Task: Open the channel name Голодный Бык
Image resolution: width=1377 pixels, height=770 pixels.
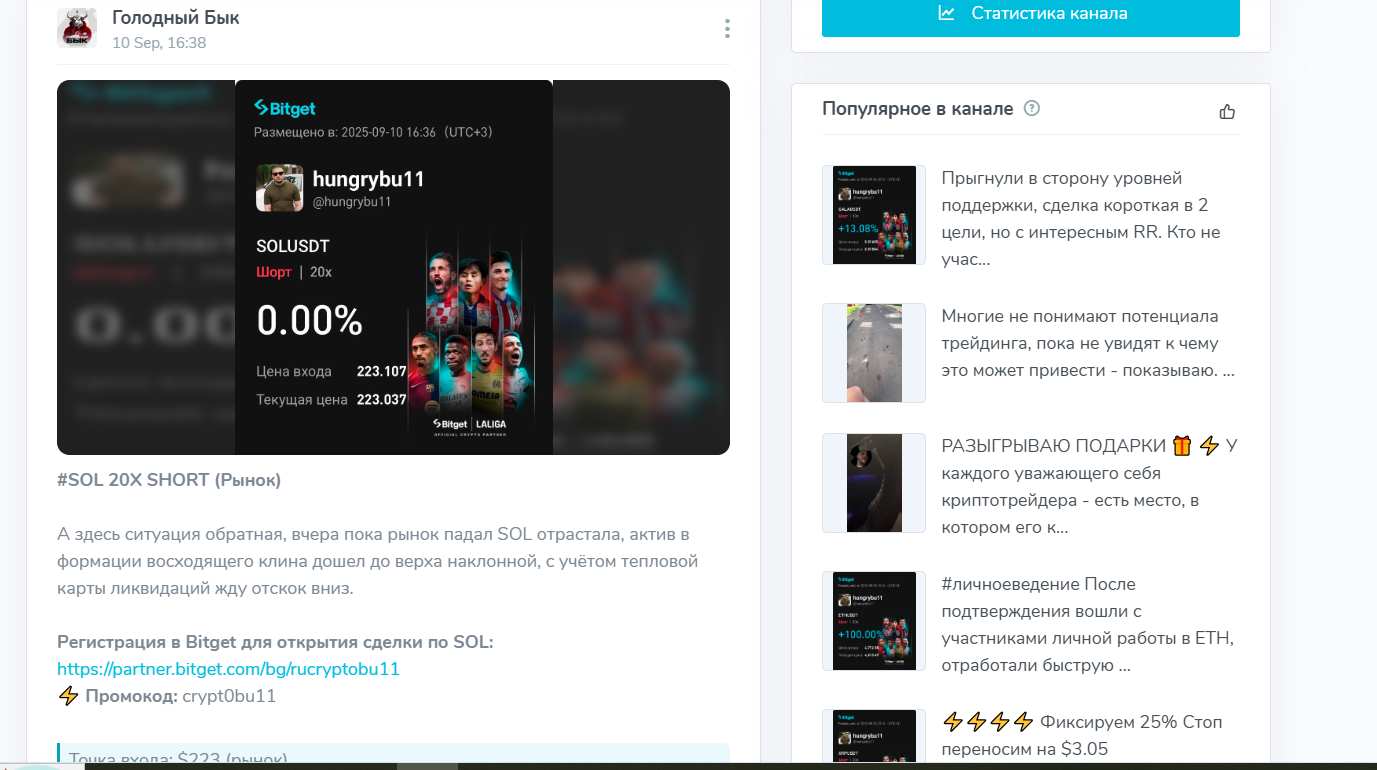Action: 175,17
